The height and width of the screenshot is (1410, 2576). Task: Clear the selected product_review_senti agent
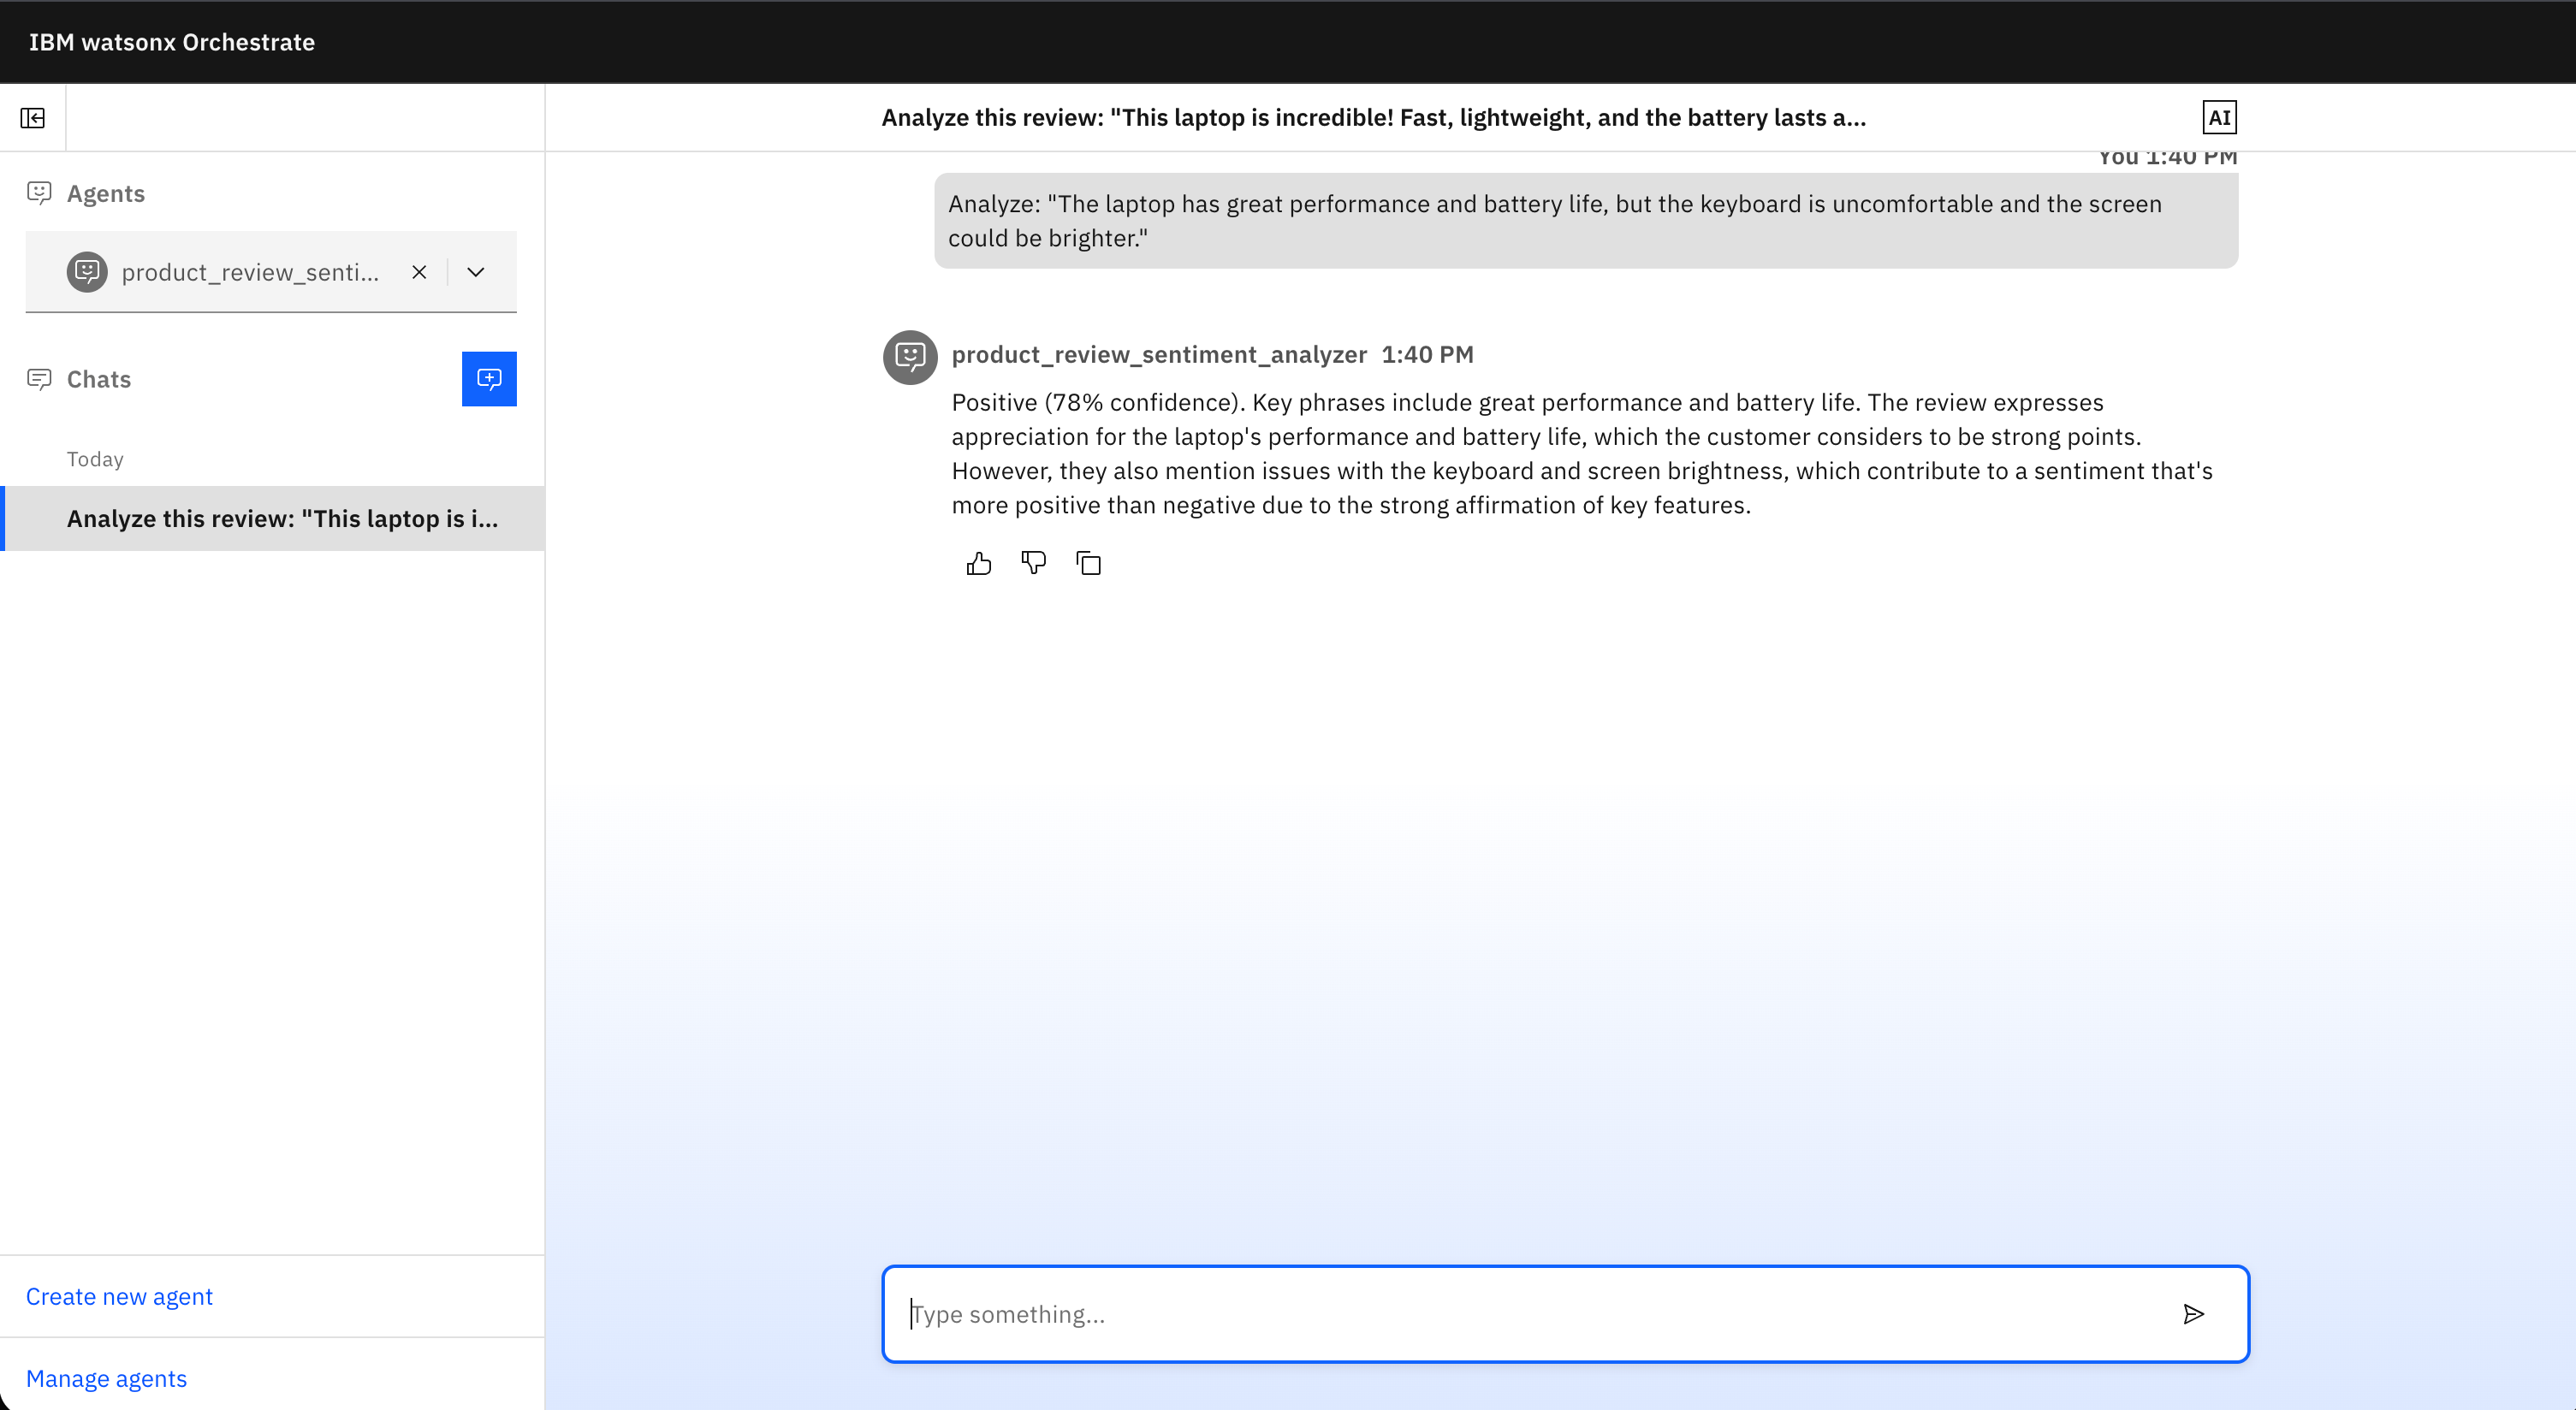[x=419, y=272]
